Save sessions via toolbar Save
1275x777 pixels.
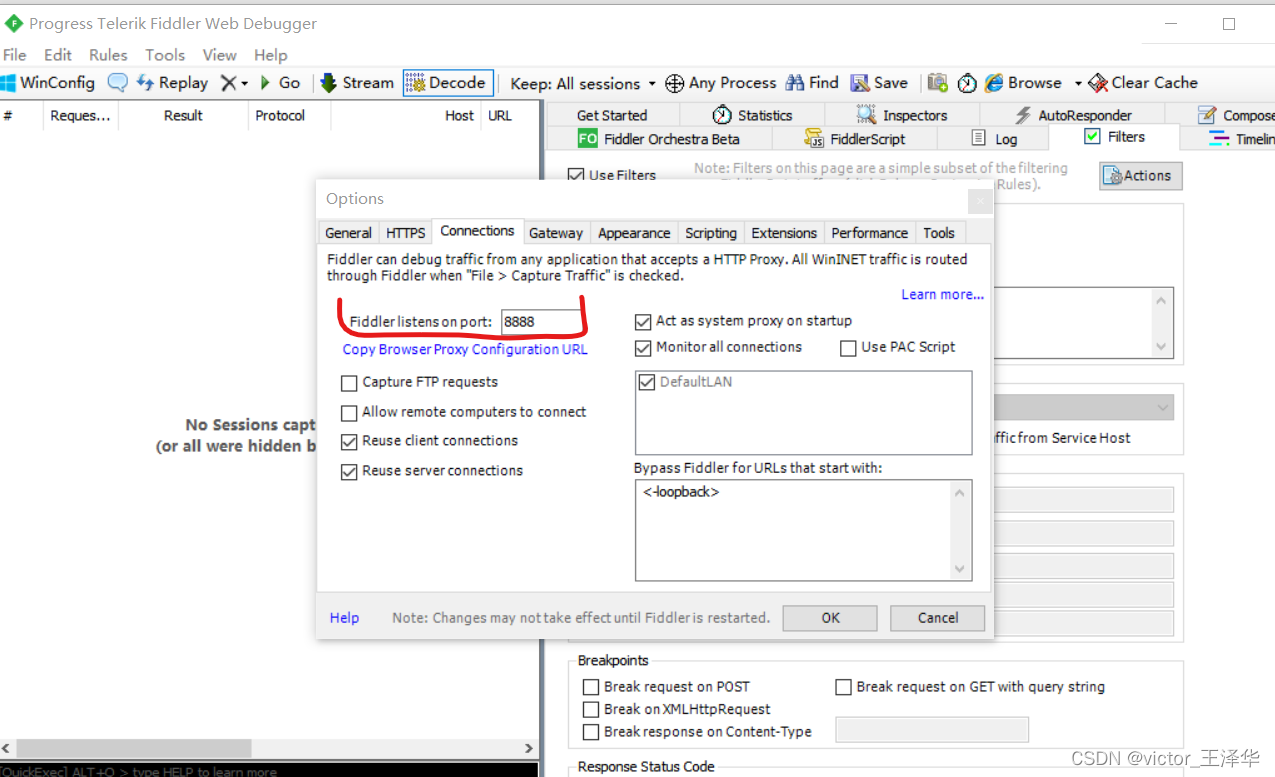(x=879, y=83)
